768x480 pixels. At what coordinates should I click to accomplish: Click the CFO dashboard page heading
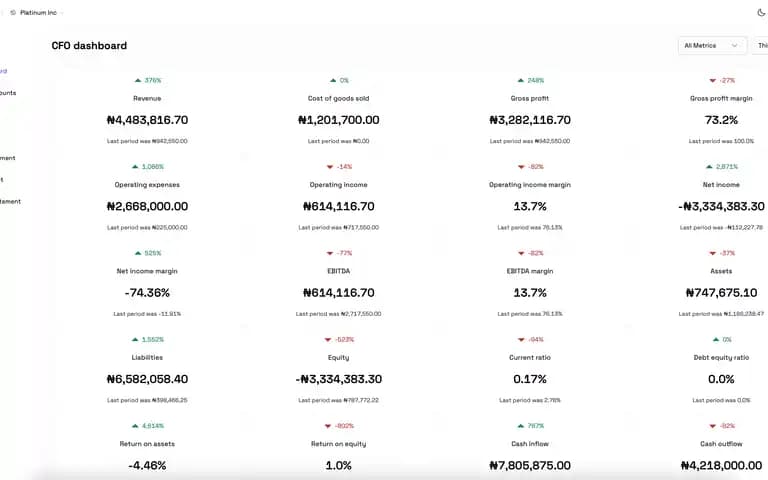[x=89, y=46]
